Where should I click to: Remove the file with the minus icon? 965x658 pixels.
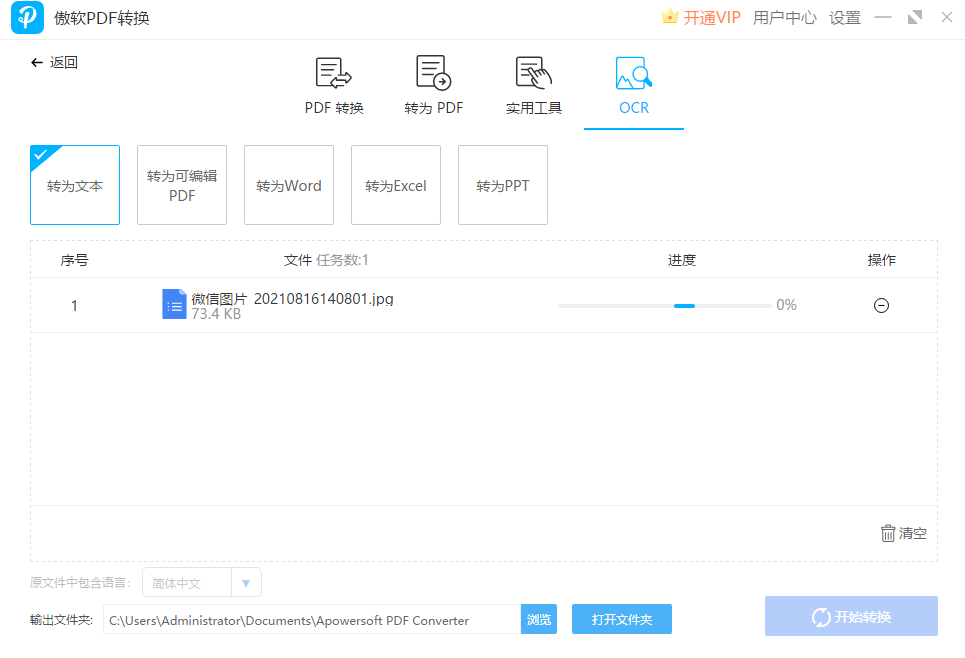point(881,305)
